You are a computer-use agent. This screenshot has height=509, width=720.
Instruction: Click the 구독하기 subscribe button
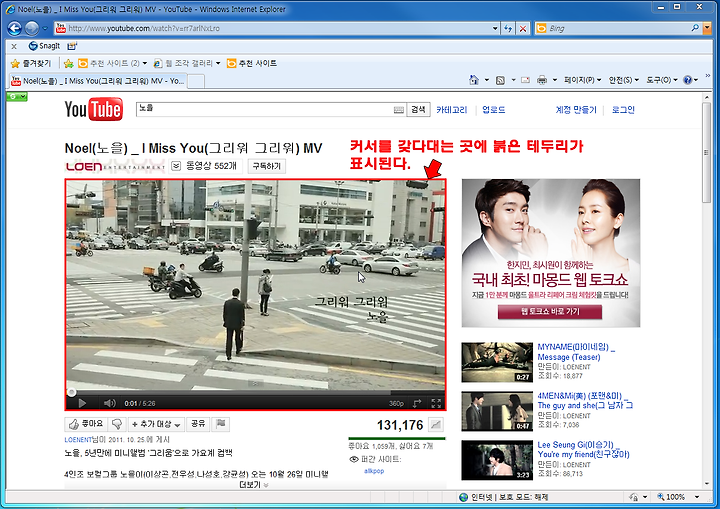[267, 166]
